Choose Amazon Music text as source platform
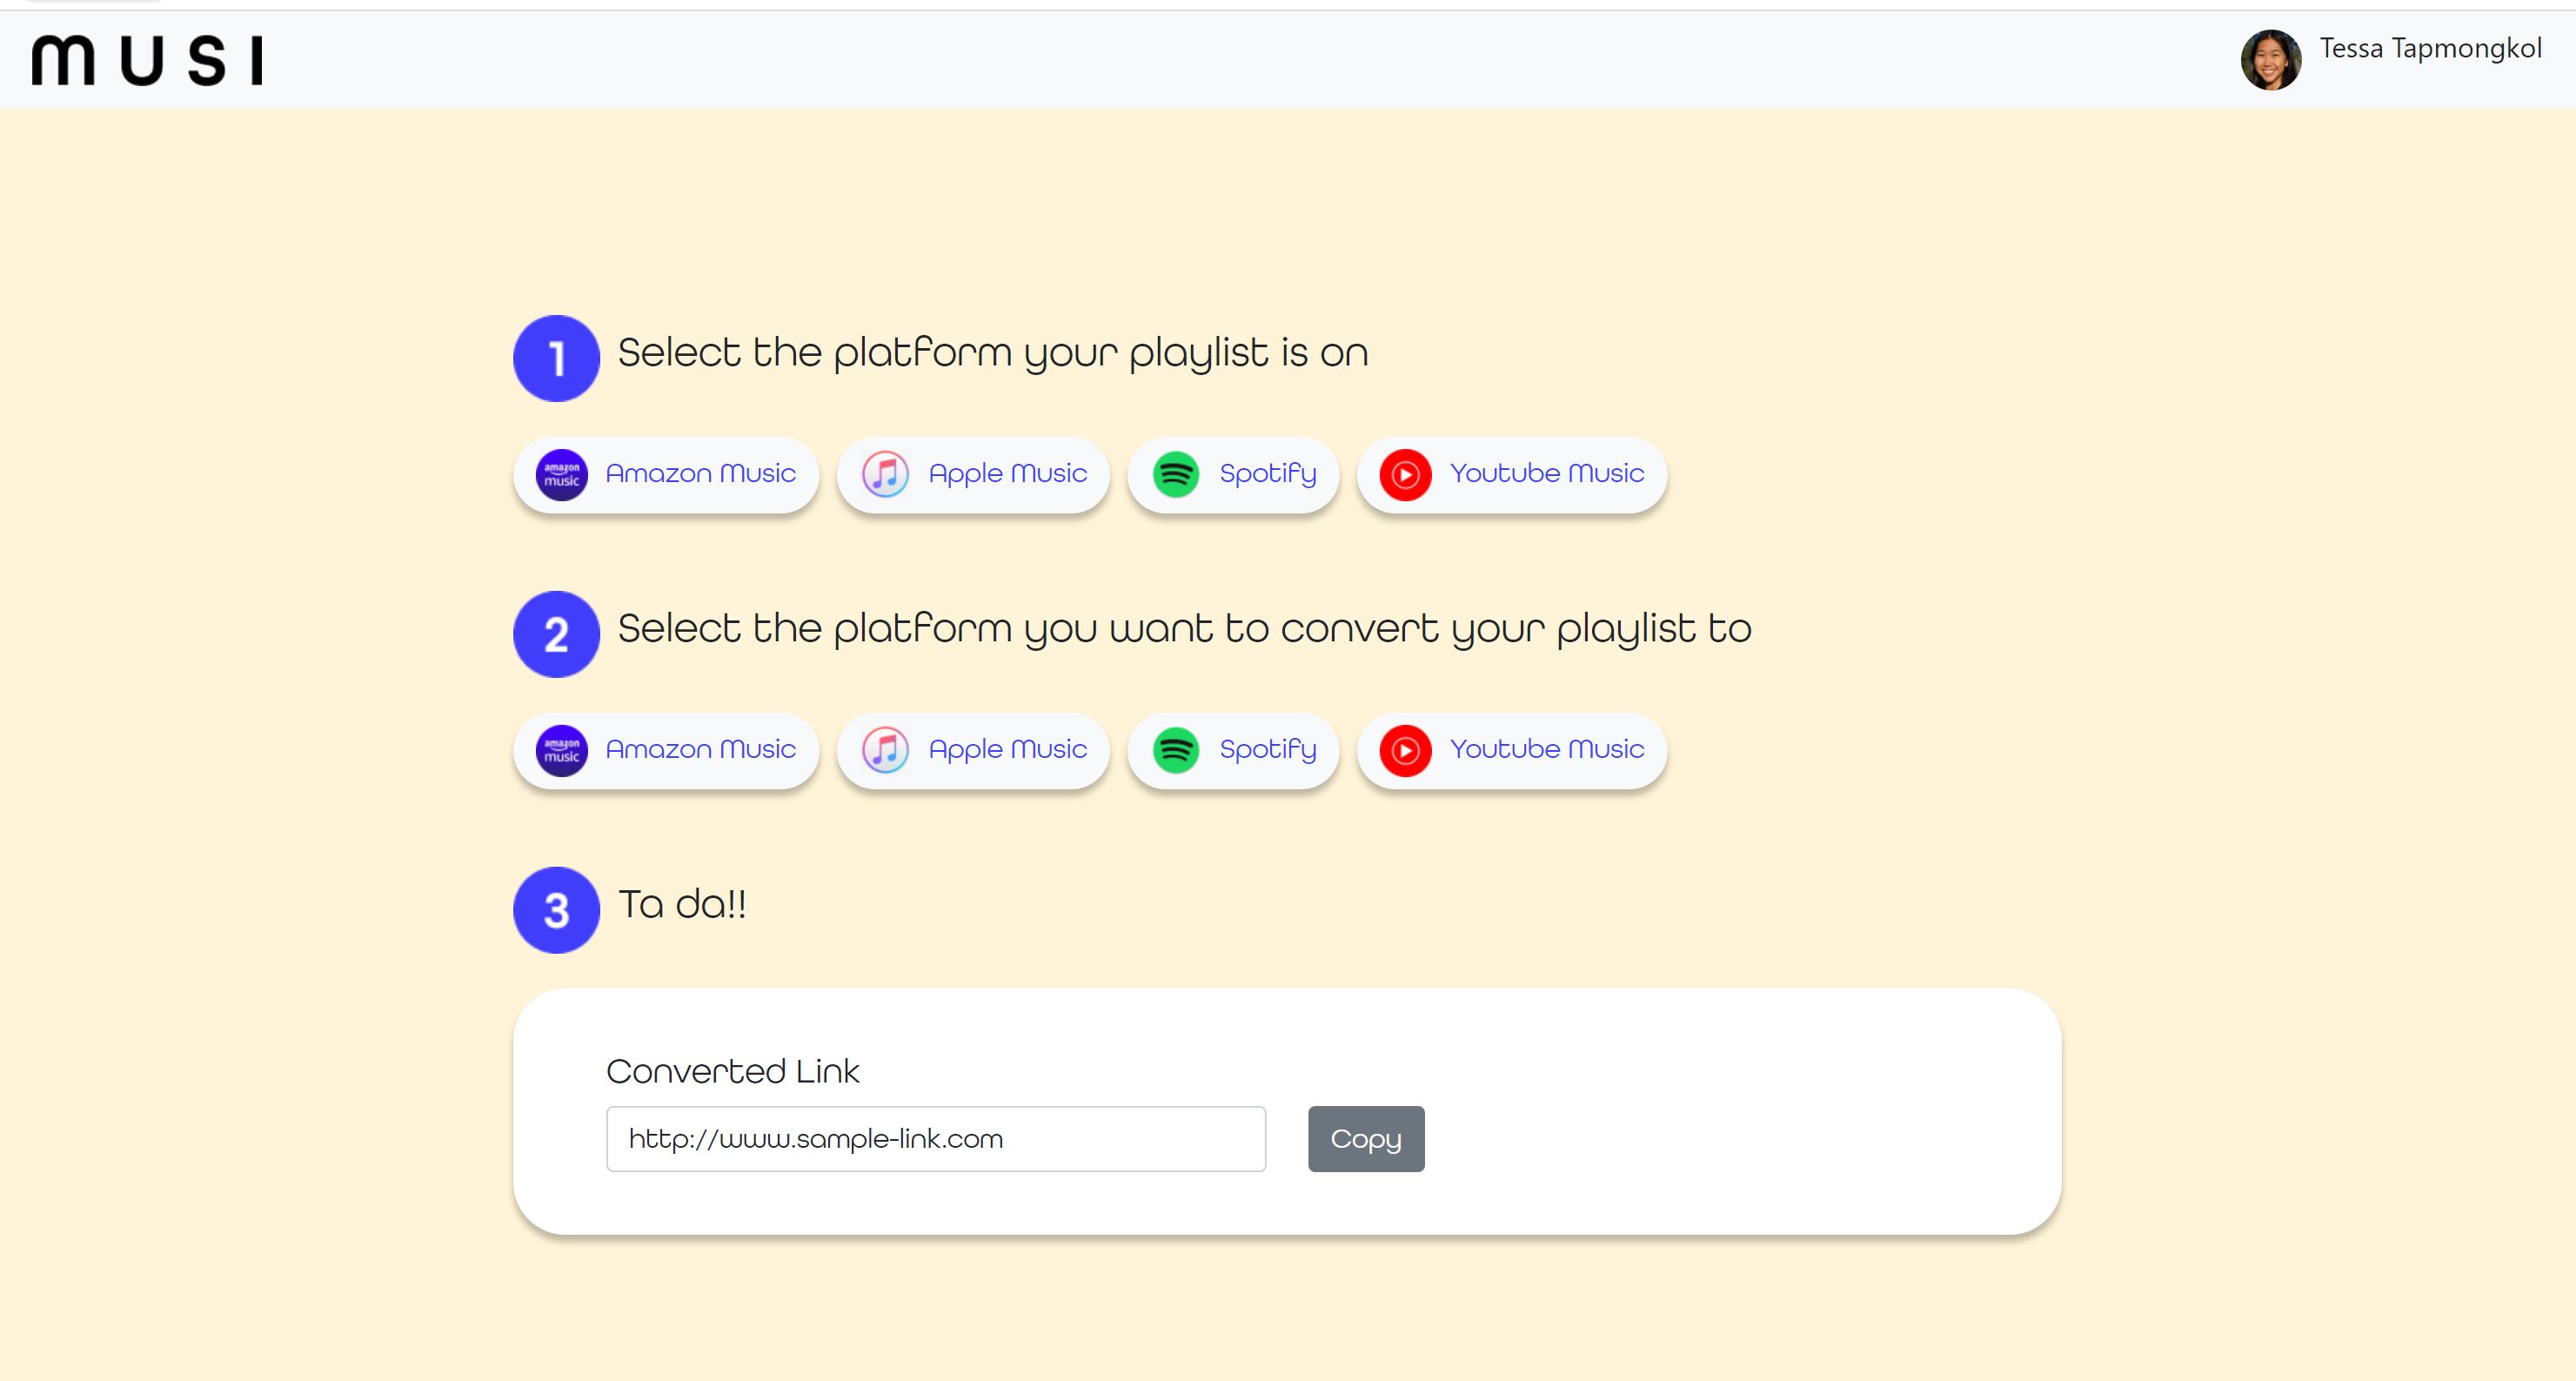 pyautogui.click(x=700, y=473)
